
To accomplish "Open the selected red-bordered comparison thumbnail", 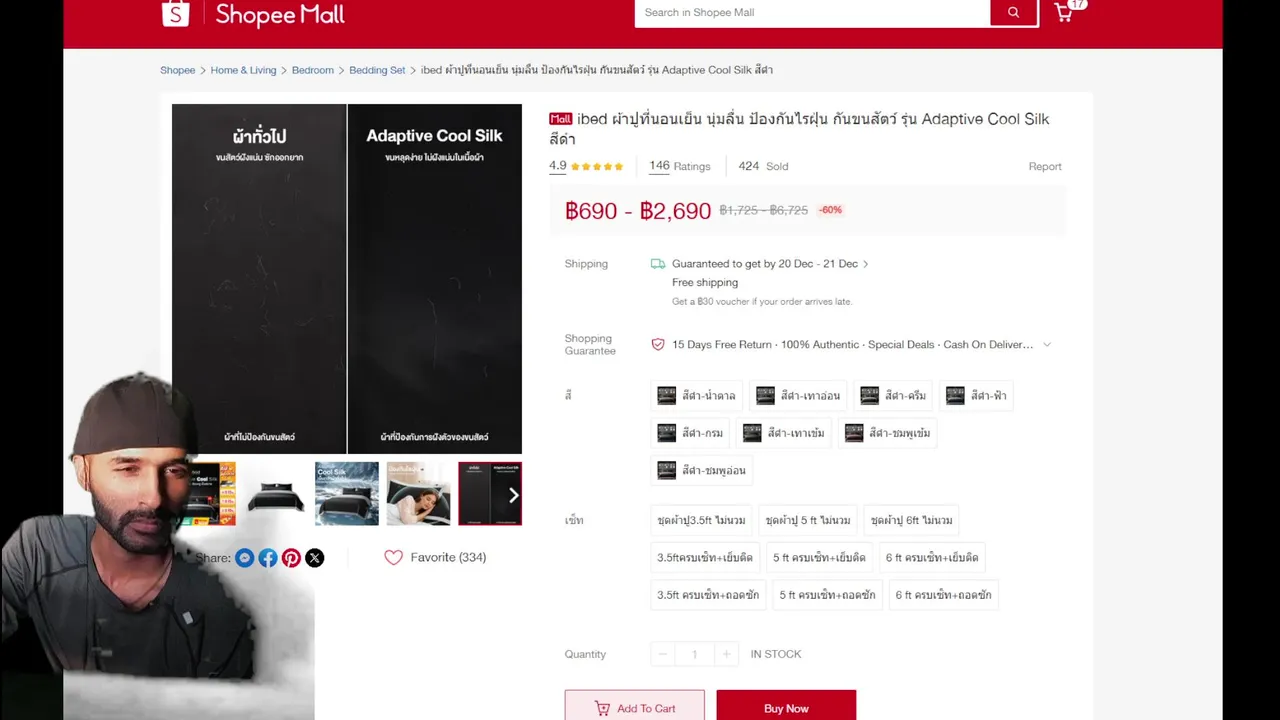I will (x=490, y=494).
